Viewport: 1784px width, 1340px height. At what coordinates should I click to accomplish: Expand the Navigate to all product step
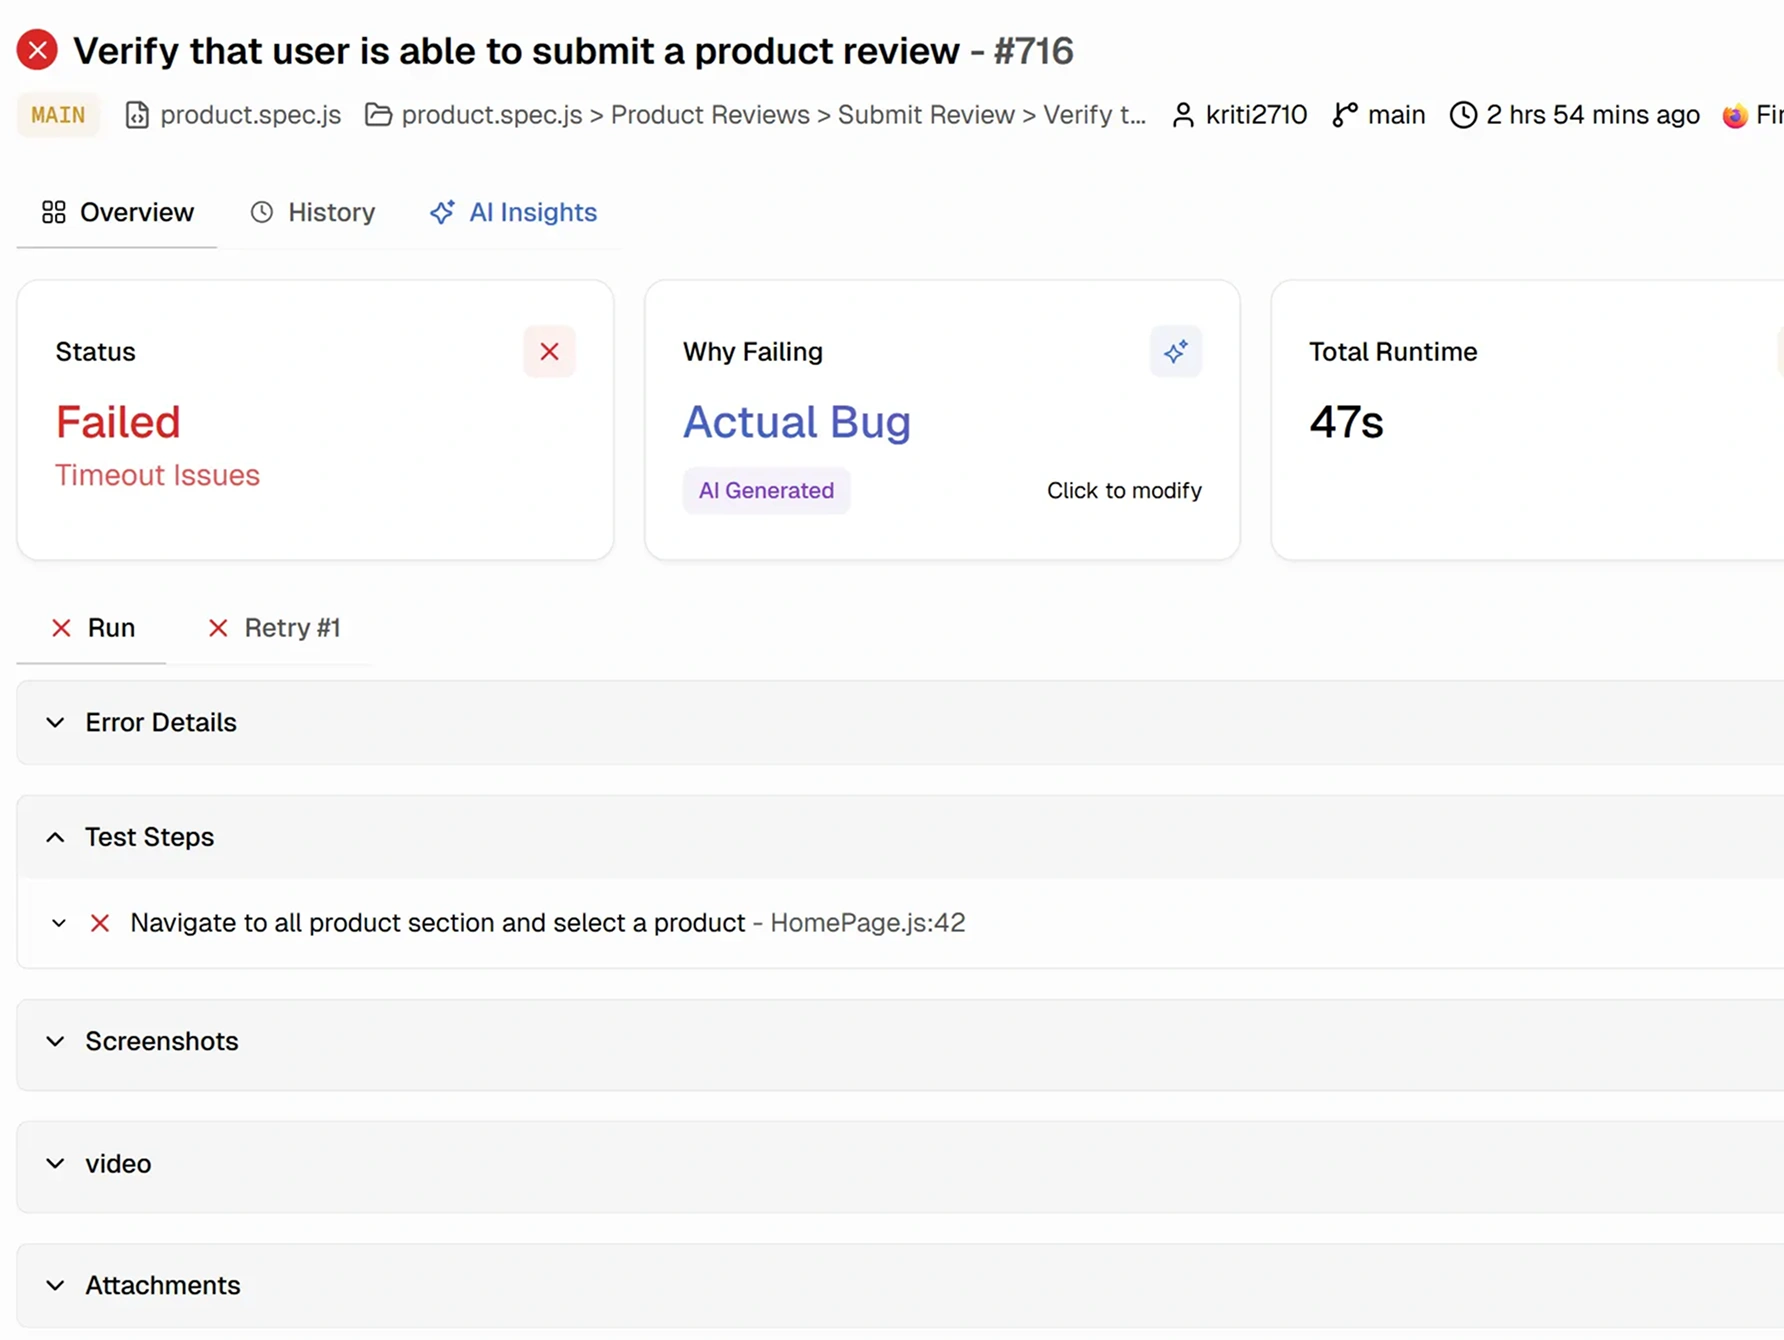click(59, 923)
